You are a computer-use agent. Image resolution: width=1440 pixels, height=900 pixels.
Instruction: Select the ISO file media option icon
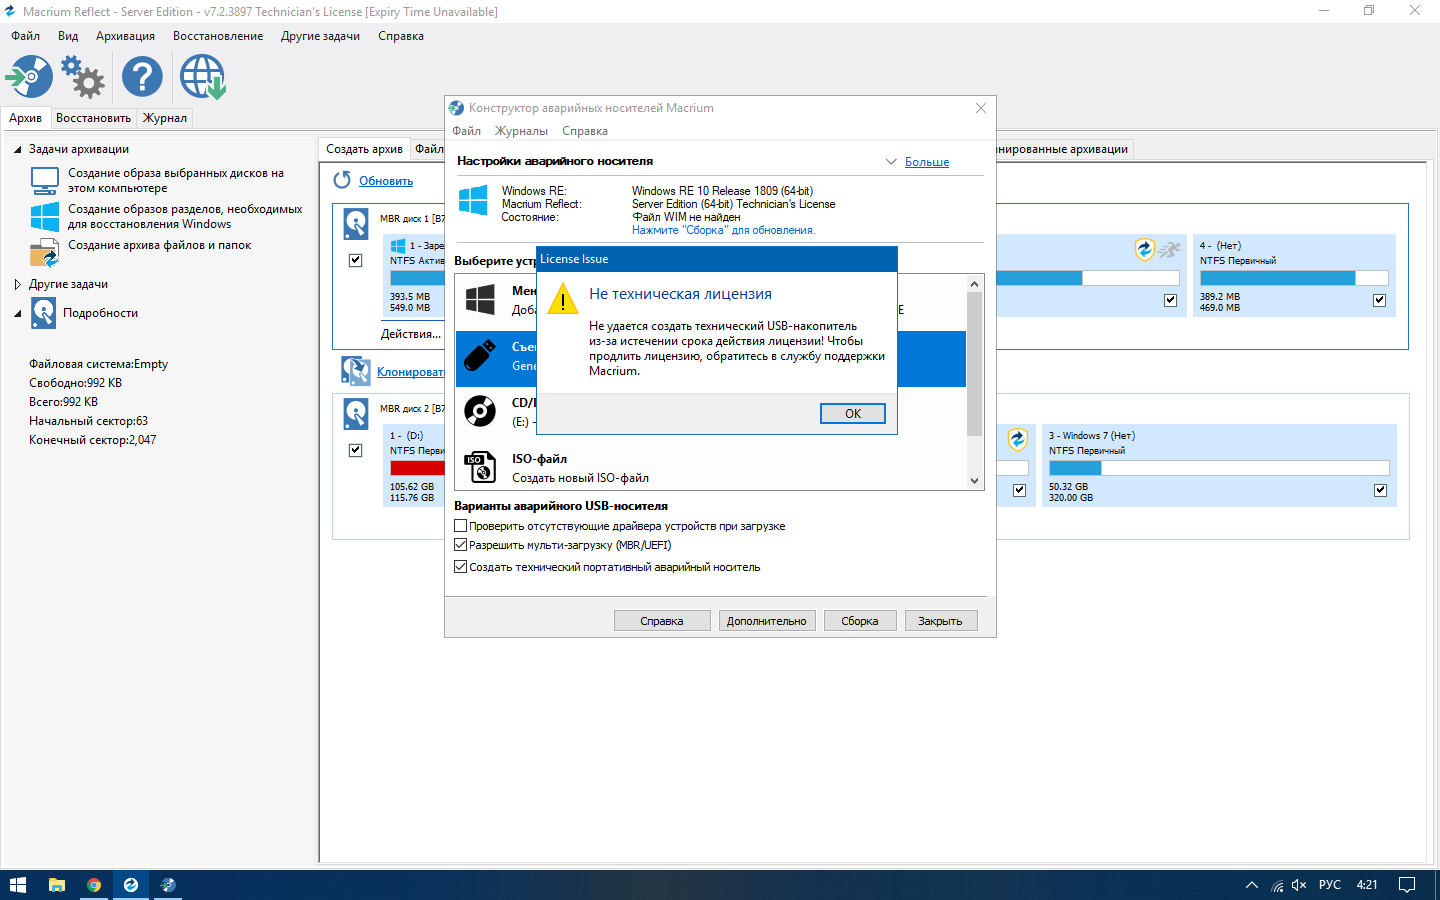[480, 467]
